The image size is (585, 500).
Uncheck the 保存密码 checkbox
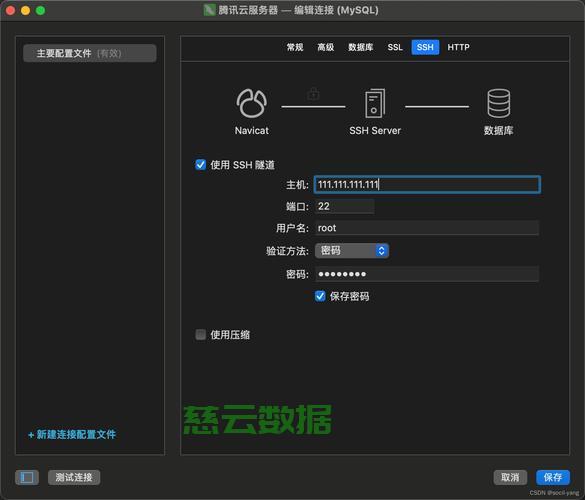[320, 296]
